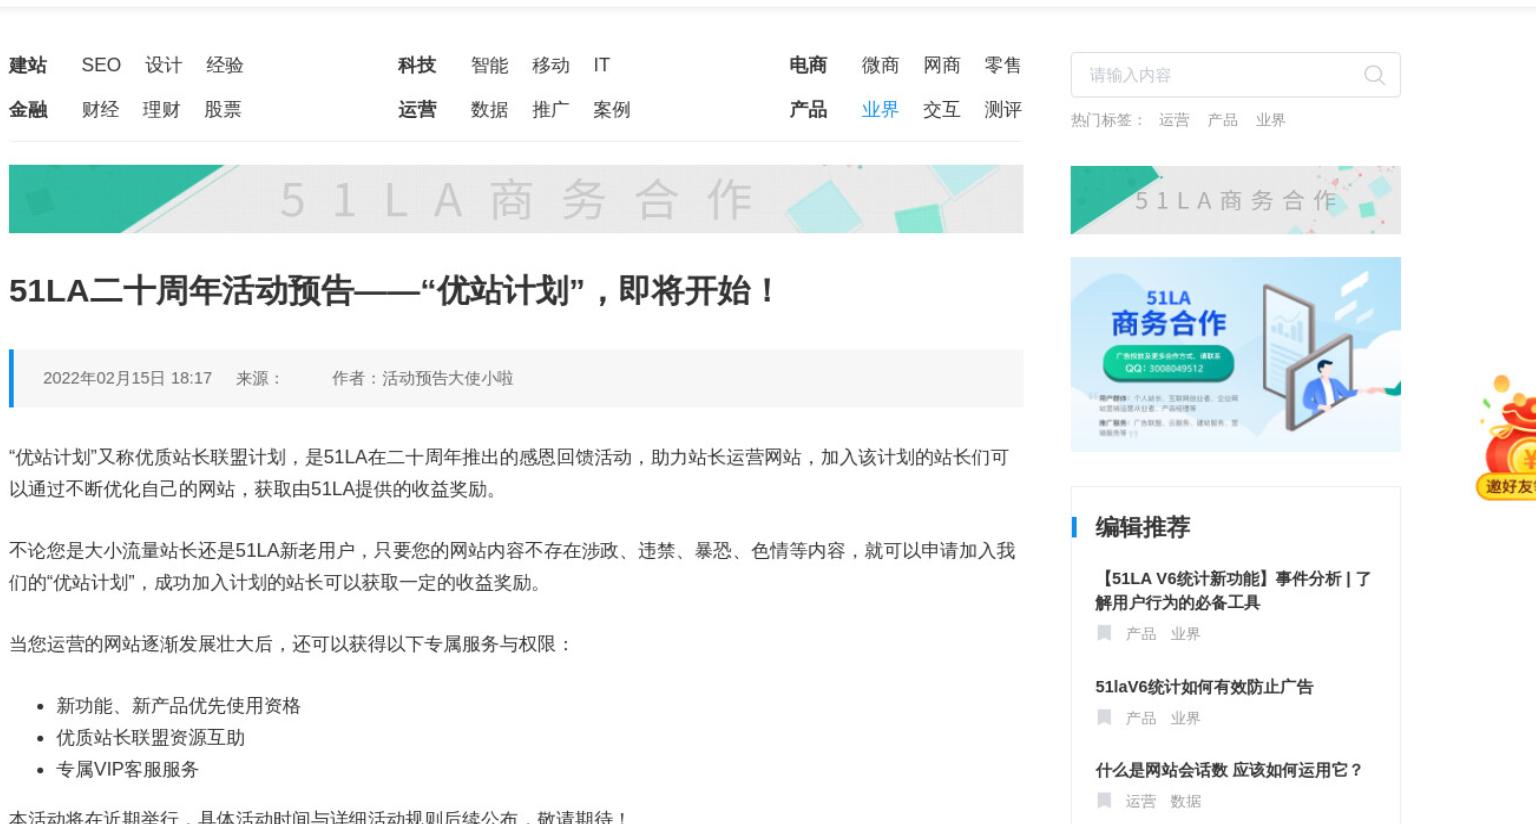Click the 编辑推荐 section heading

[1142, 527]
